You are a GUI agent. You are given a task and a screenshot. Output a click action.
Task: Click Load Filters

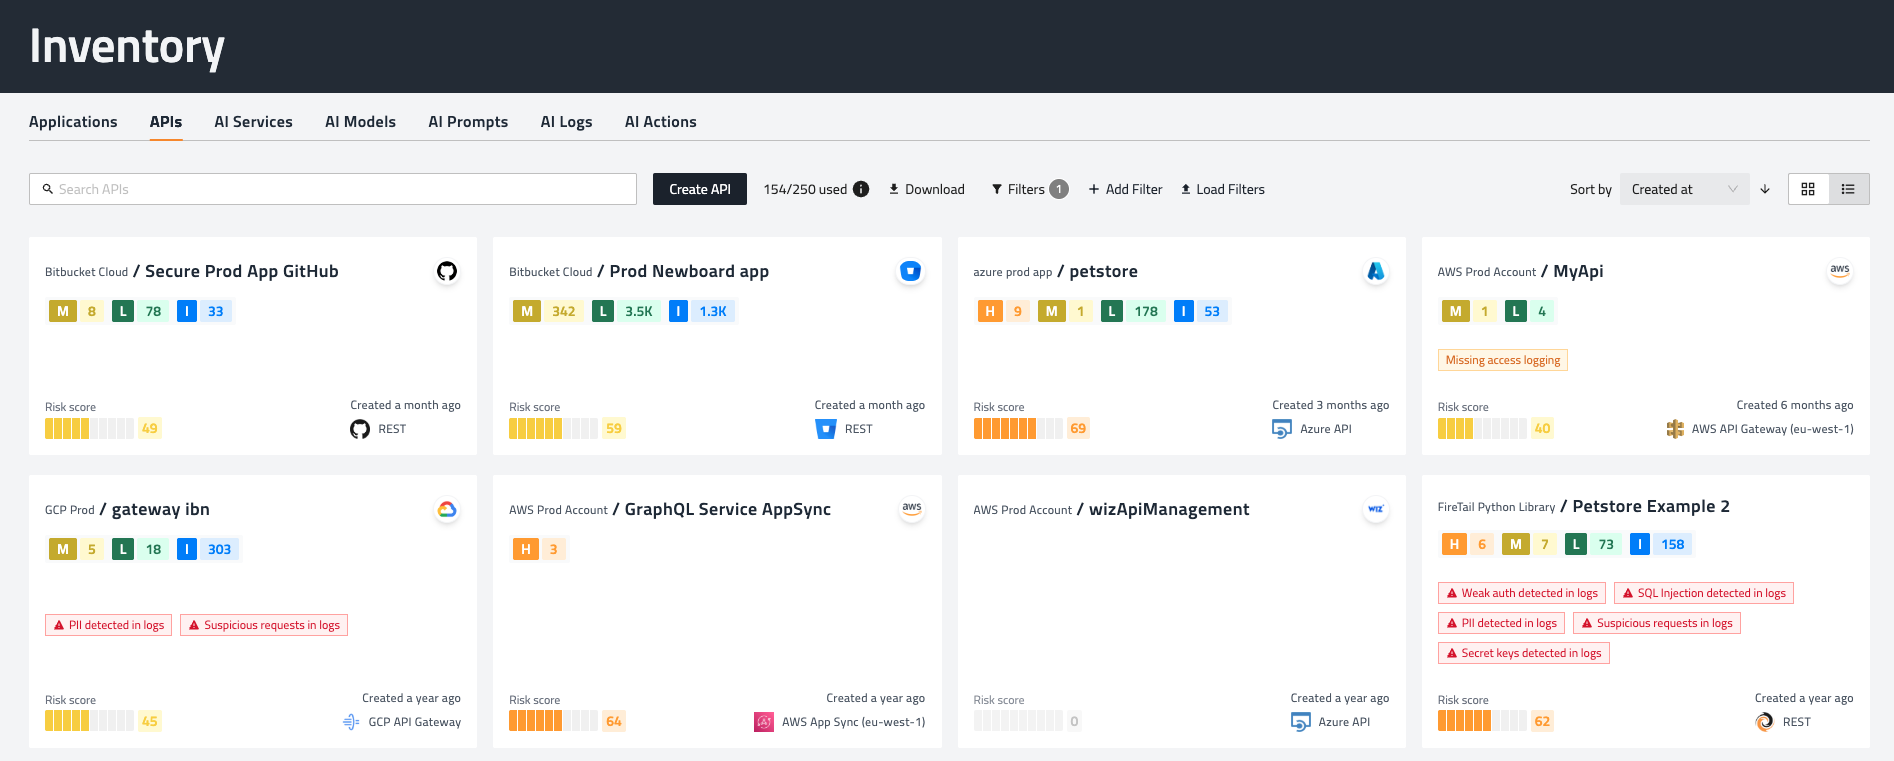[1222, 189]
